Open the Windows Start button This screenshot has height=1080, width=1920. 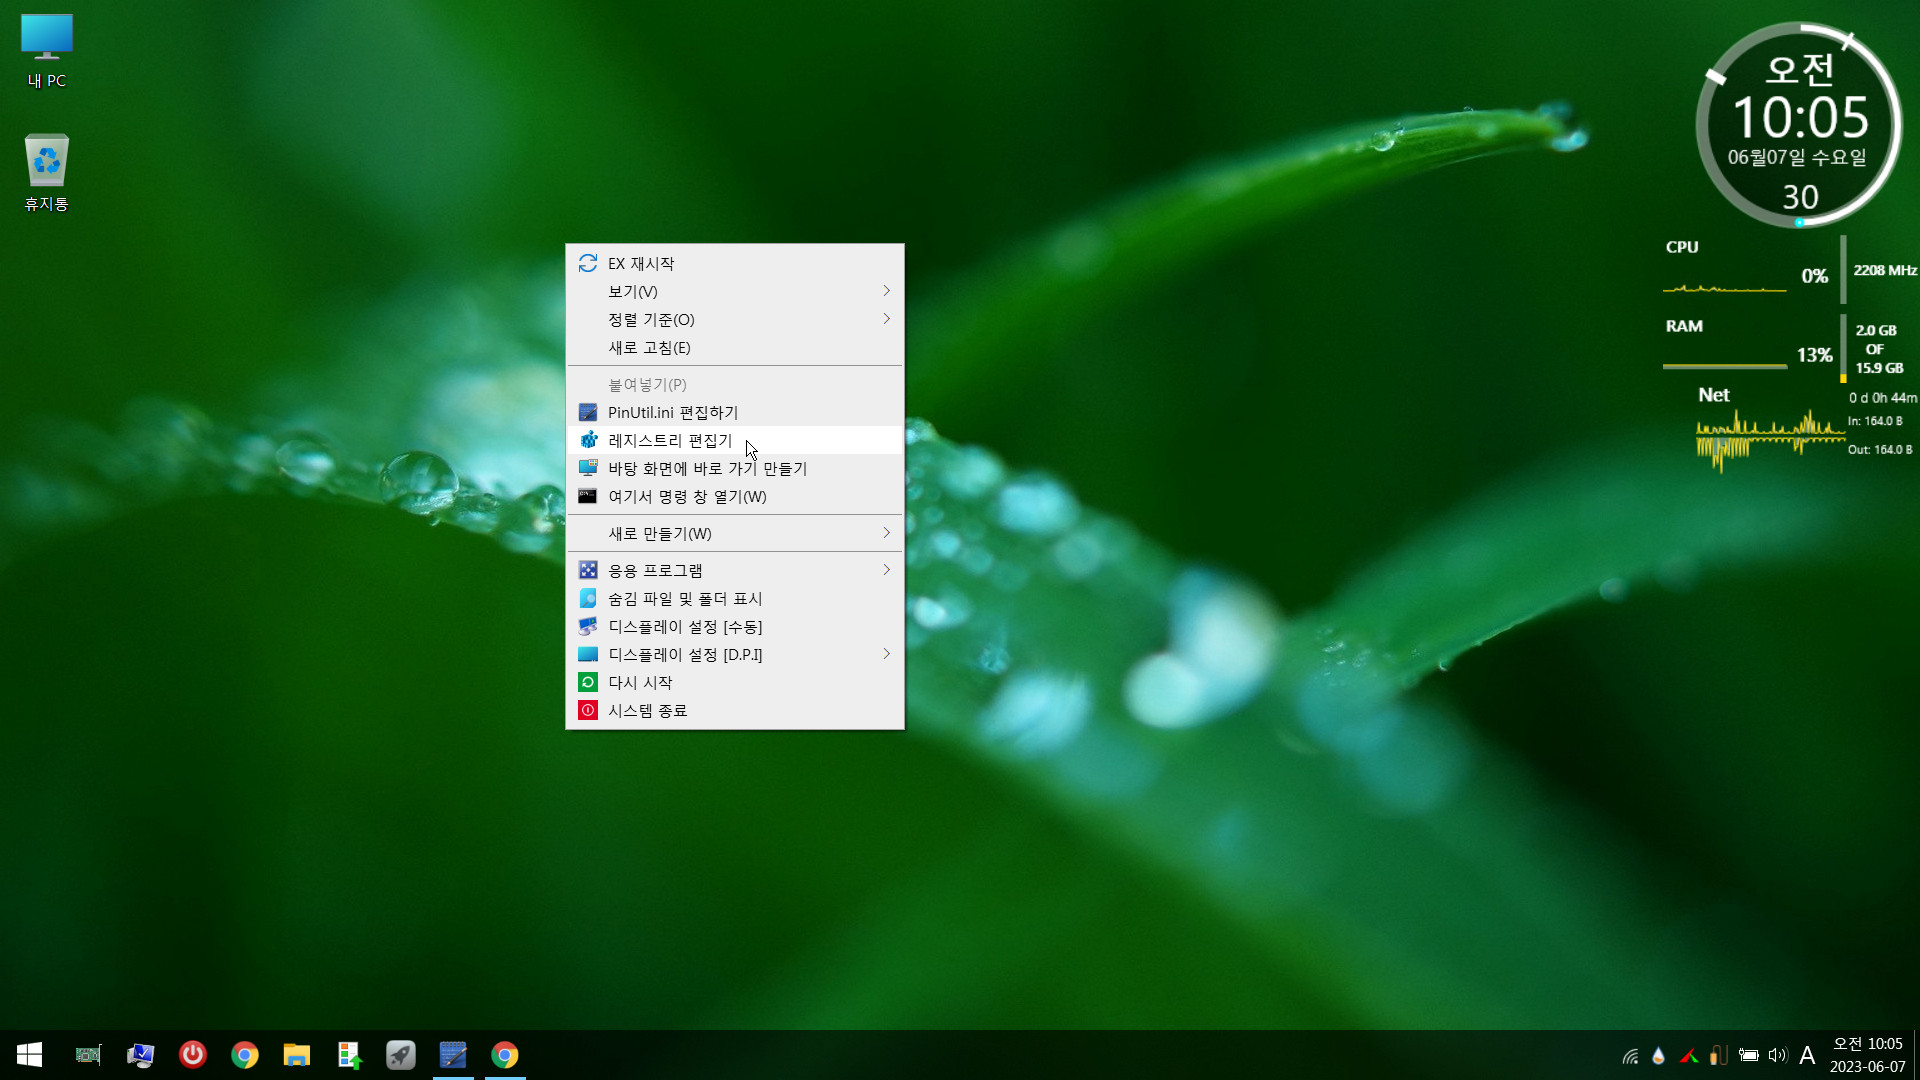29,1055
